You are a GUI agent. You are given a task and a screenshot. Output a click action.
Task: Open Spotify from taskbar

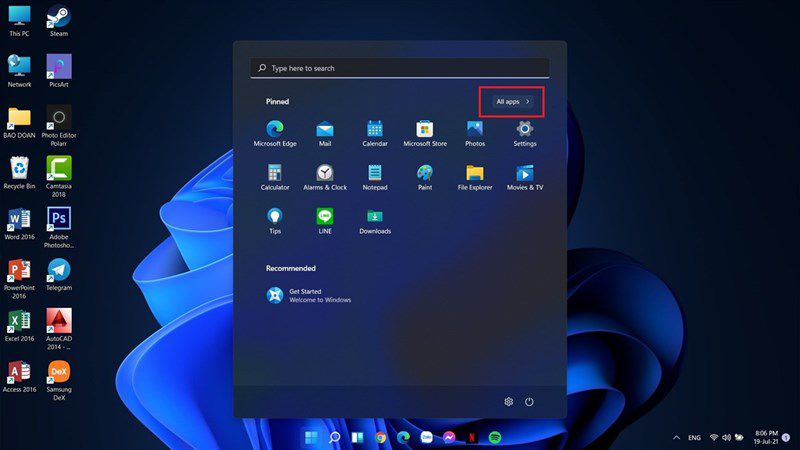click(495, 437)
